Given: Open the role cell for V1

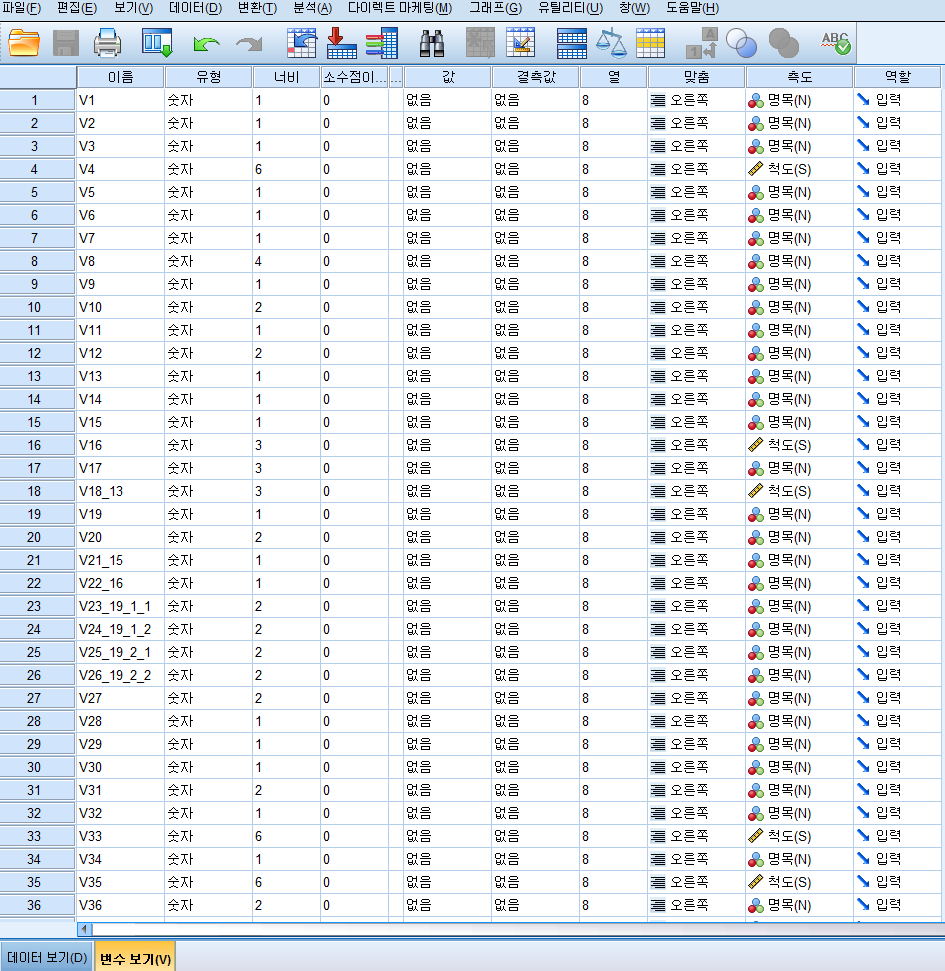Looking at the screenshot, I should click(x=897, y=100).
